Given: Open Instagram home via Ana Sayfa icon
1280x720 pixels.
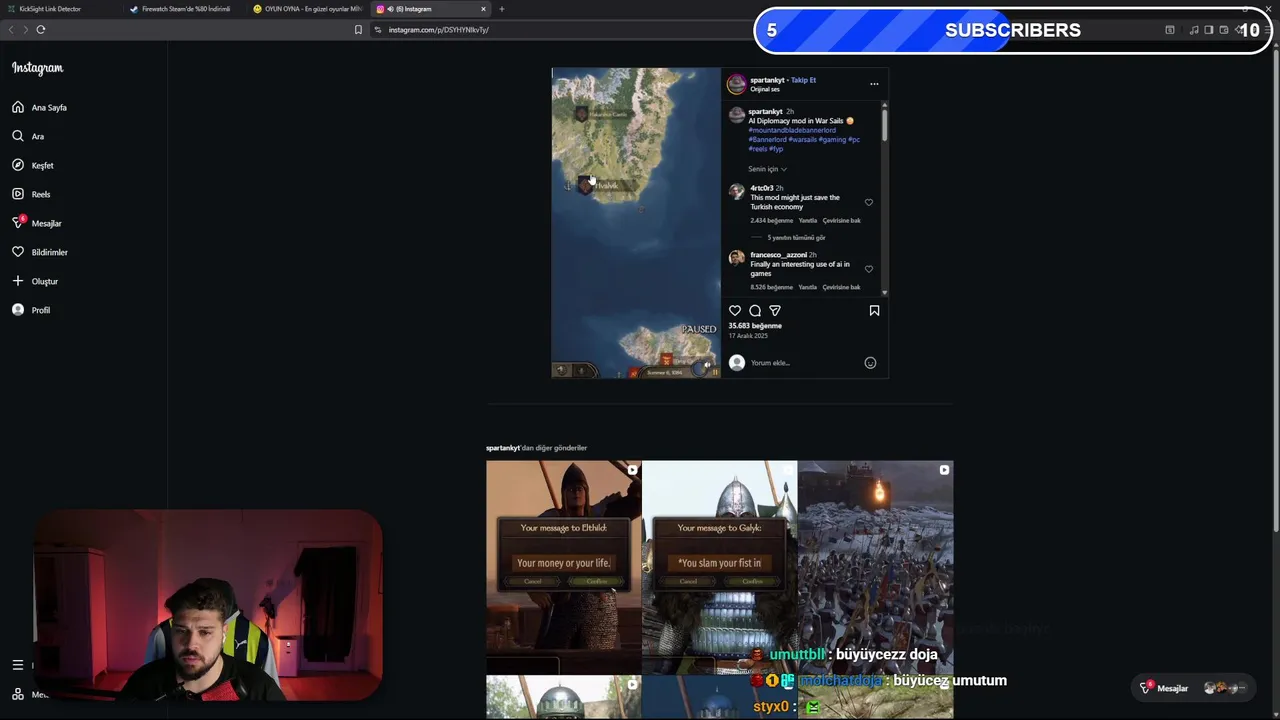Looking at the screenshot, I should click(x=18, y=107).
